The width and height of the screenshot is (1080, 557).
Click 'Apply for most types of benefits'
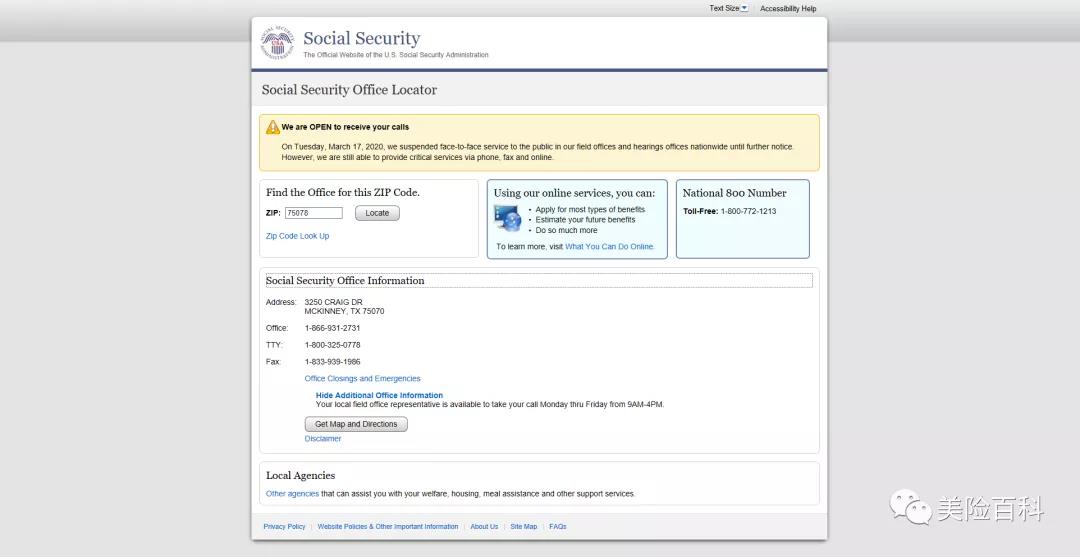pos(590,209)
